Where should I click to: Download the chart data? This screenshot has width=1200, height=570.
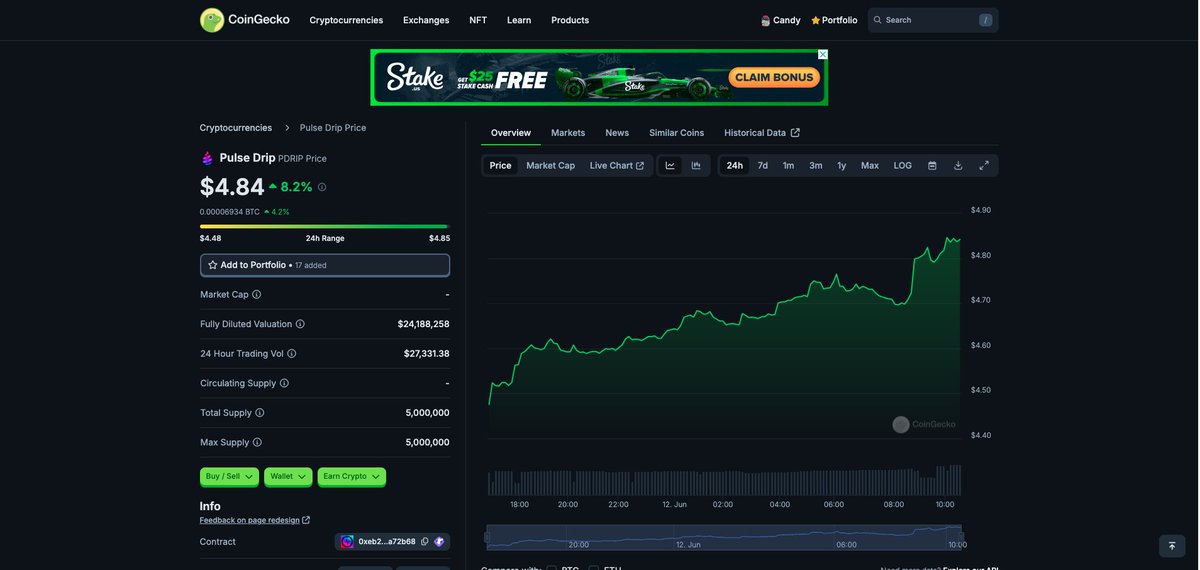[x=958, y=166]
